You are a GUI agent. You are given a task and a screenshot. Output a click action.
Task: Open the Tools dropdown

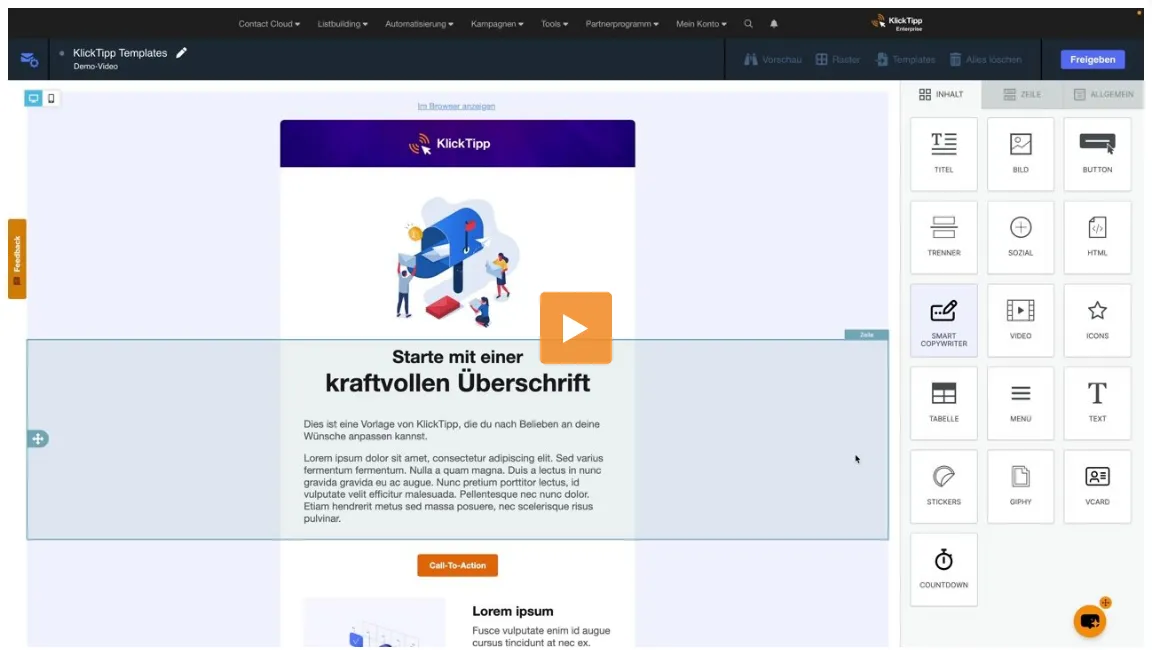[554, 24]
